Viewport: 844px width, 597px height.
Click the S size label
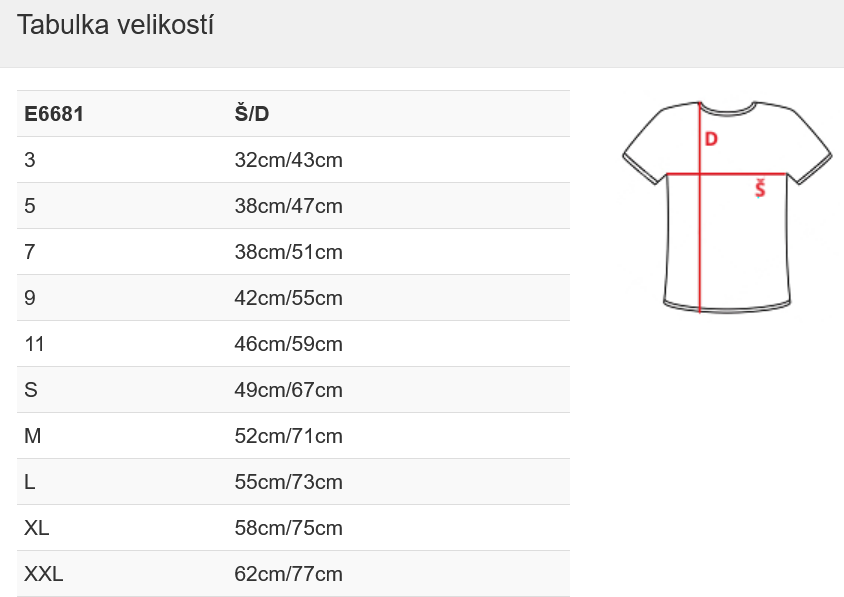(x=31, y=390)
